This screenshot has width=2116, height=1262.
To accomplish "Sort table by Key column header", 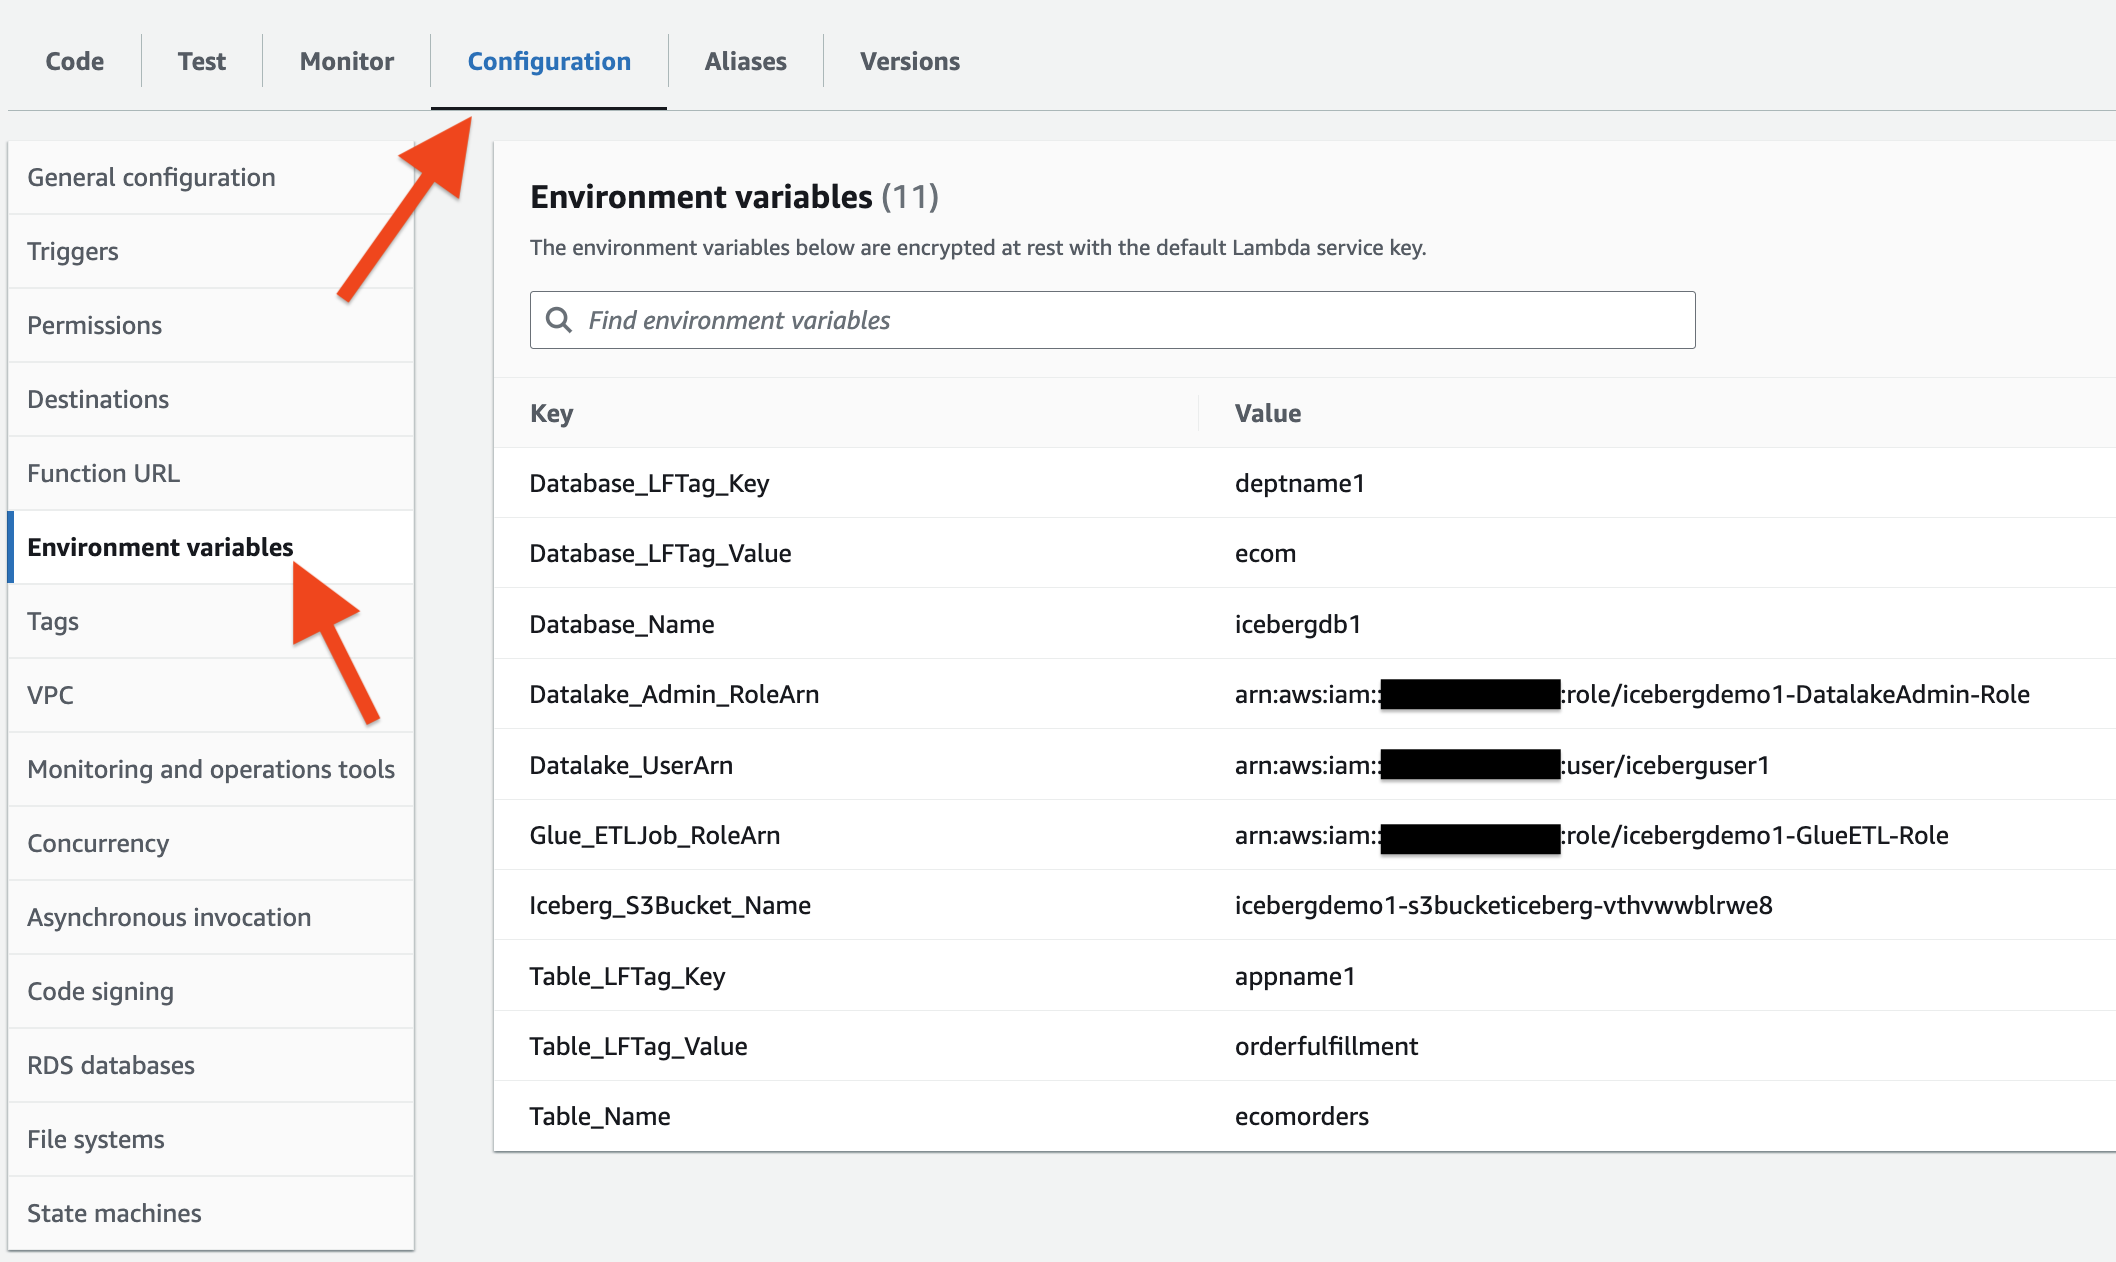I will (x=552, y=414).
